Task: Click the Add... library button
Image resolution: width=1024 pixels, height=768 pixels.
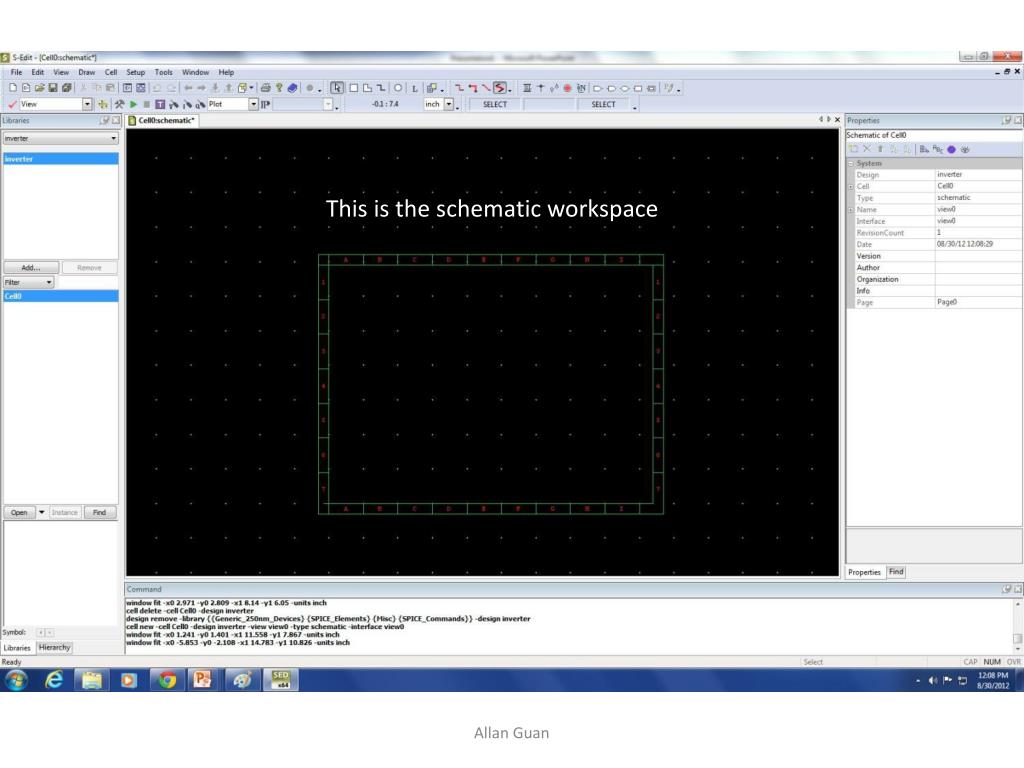Action: pos(31,268)
